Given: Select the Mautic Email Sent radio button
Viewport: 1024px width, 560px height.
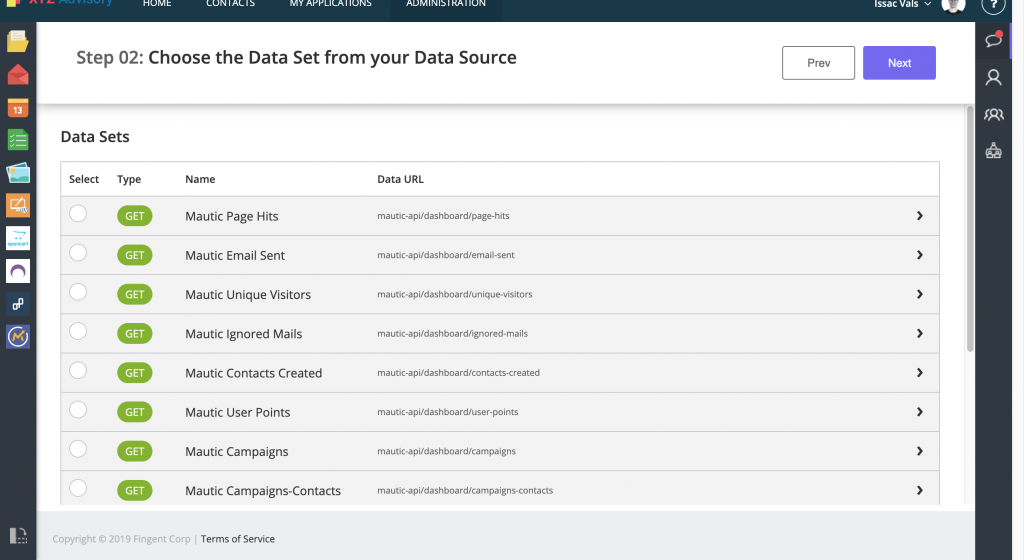Looking at the screenshot, I should (78, 253).
